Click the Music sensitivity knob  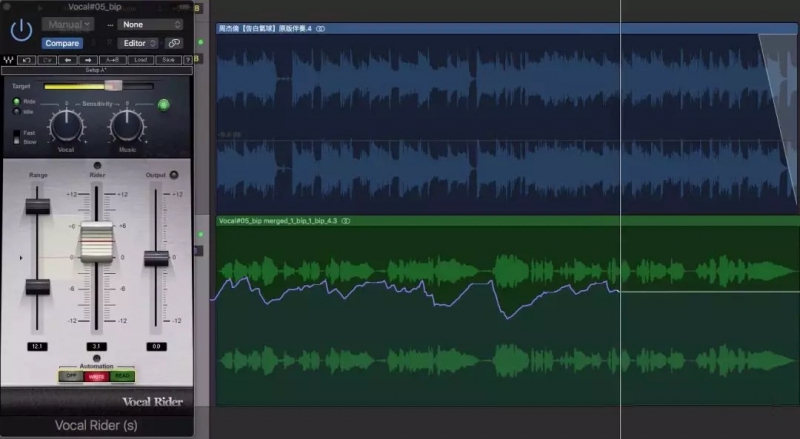(x=127, y=126)
